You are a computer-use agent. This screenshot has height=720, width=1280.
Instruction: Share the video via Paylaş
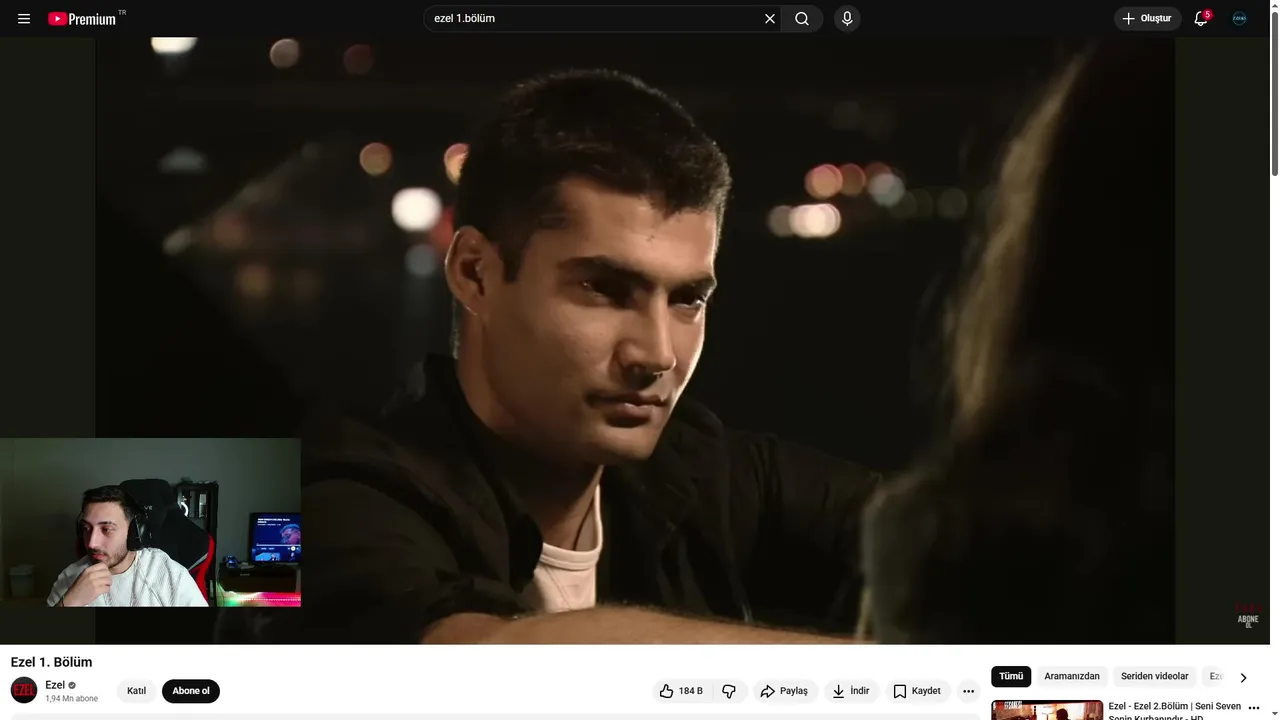(785, 691)
